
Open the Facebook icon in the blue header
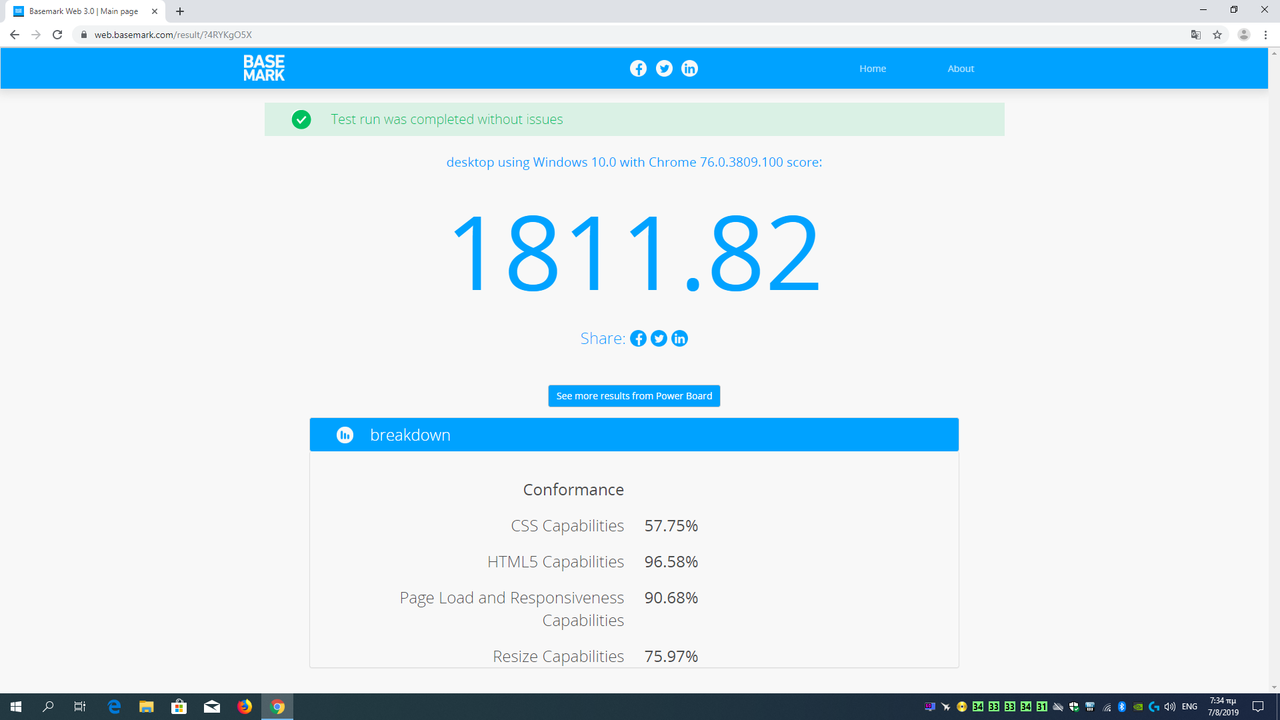pos(638,68)
